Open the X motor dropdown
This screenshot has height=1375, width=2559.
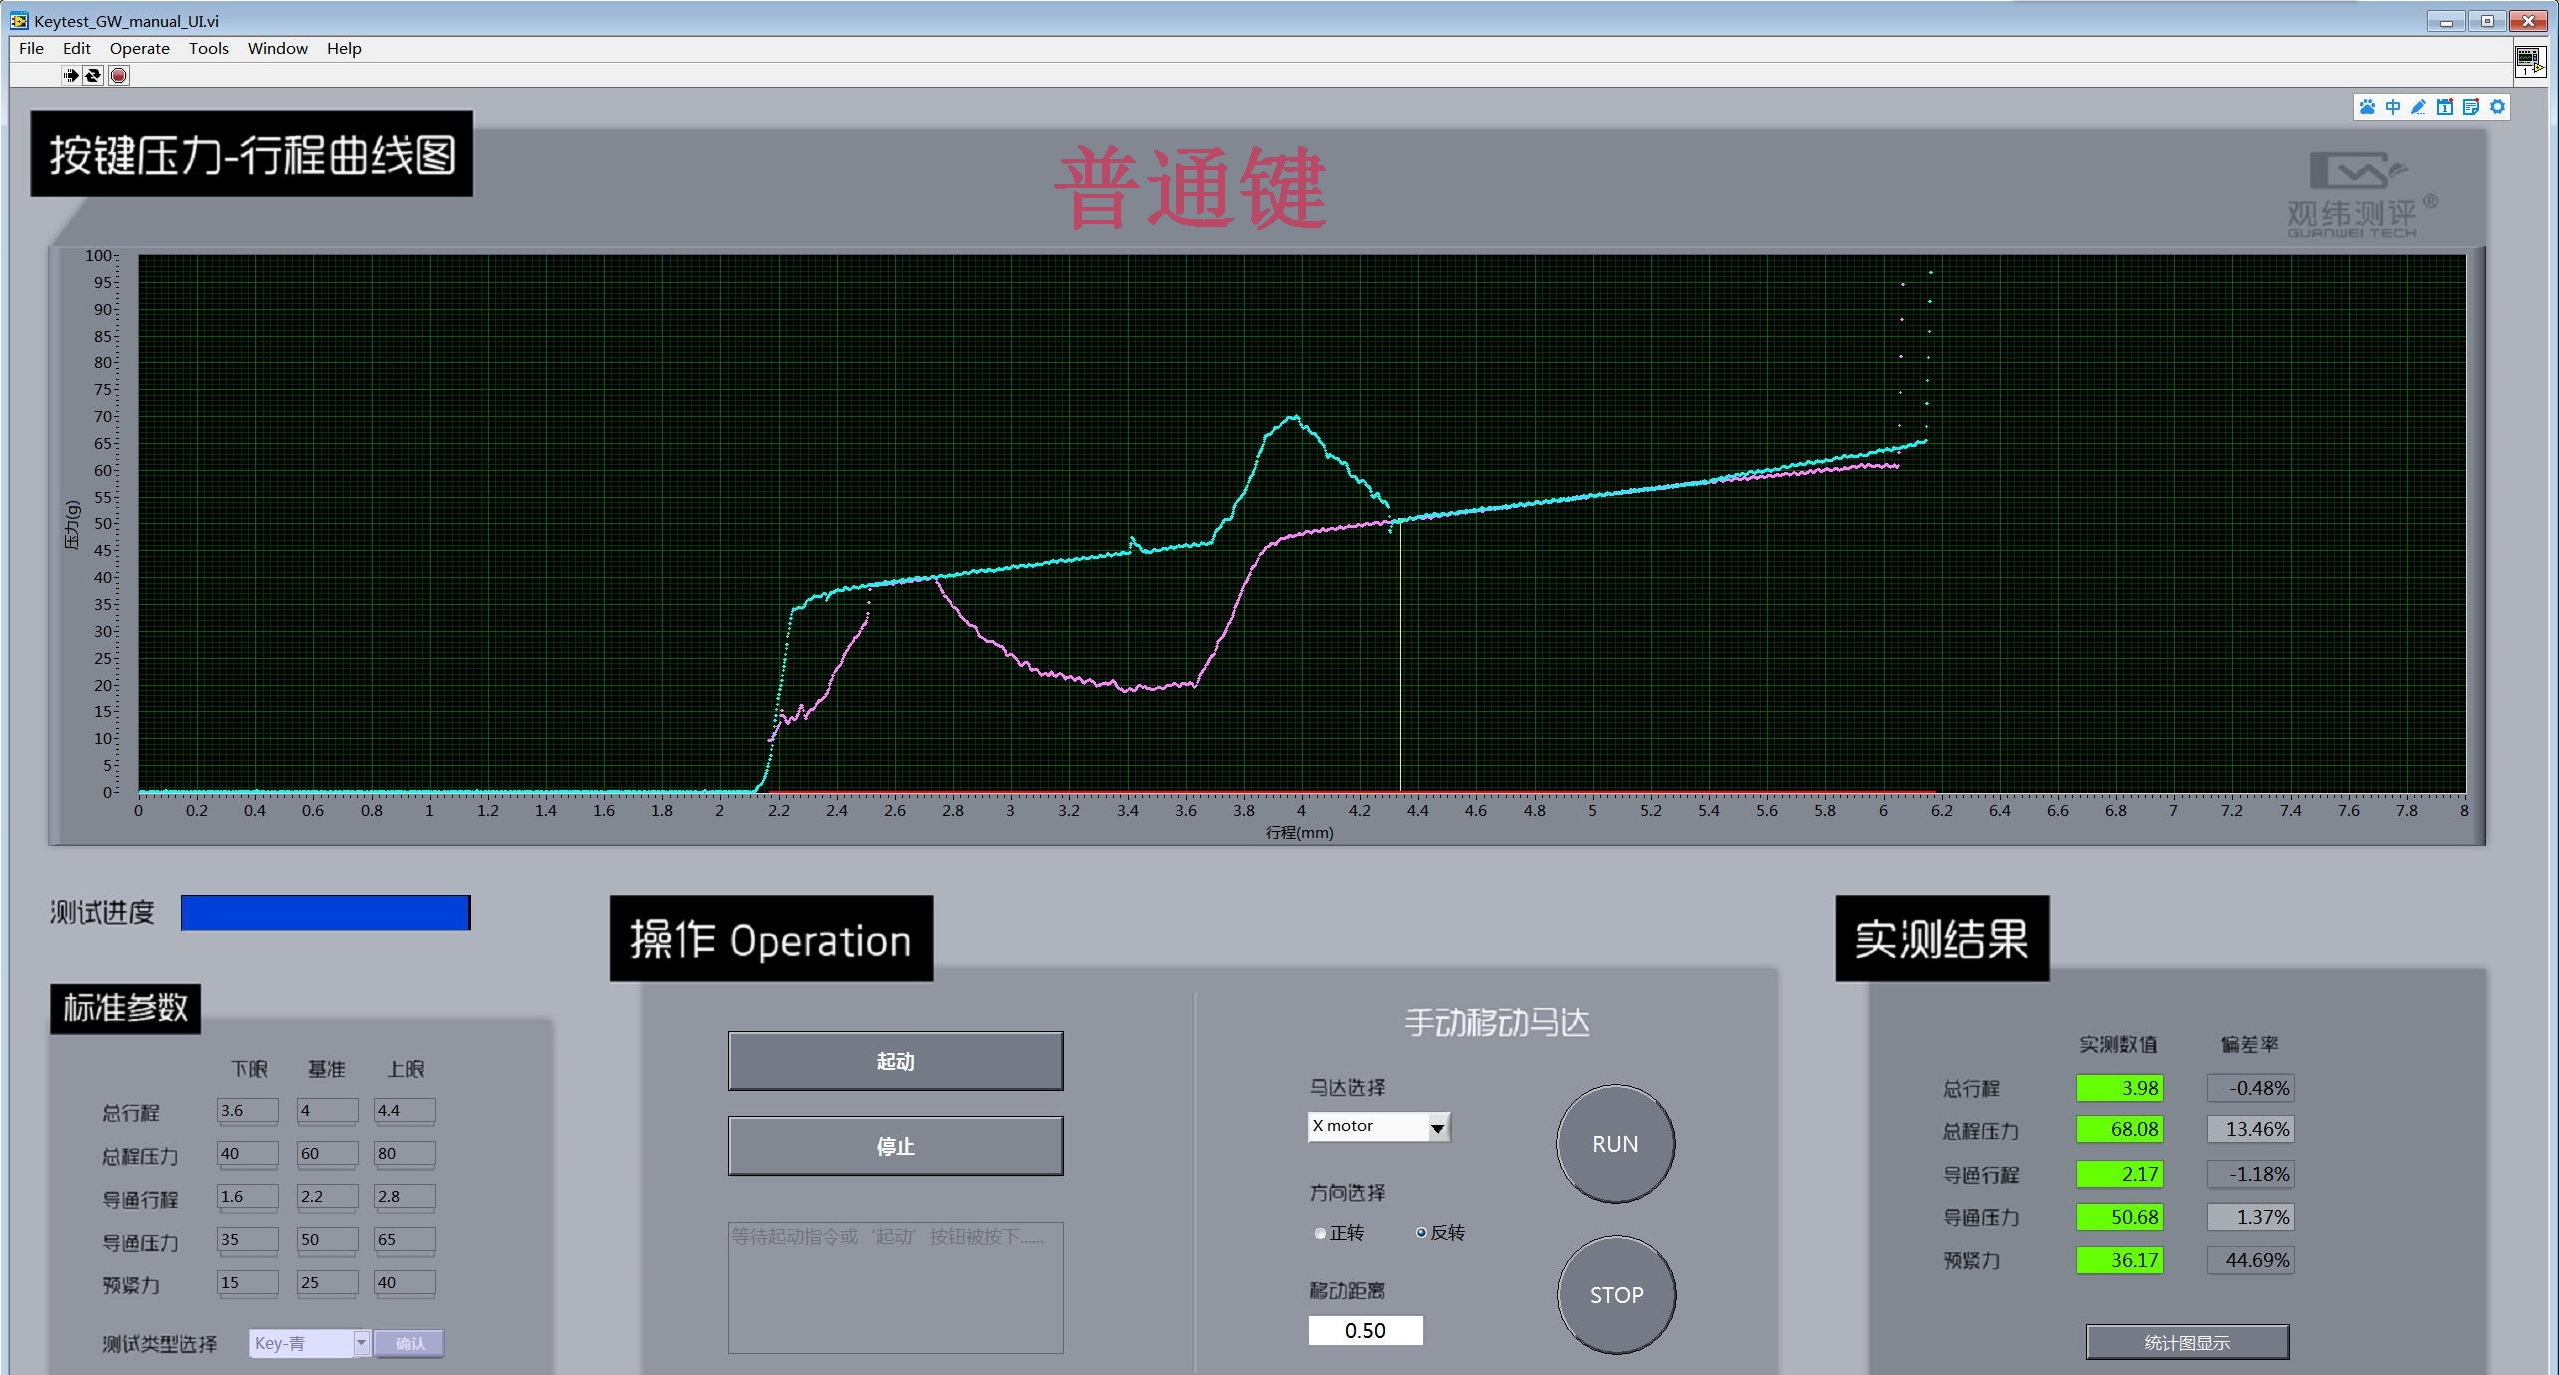pos(1437,1128)
